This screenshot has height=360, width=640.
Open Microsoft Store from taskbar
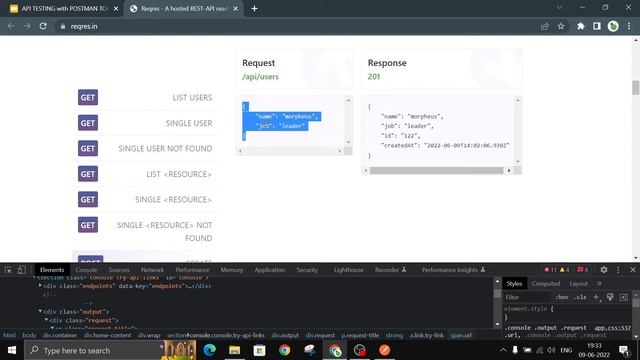[x=260, y=350]
